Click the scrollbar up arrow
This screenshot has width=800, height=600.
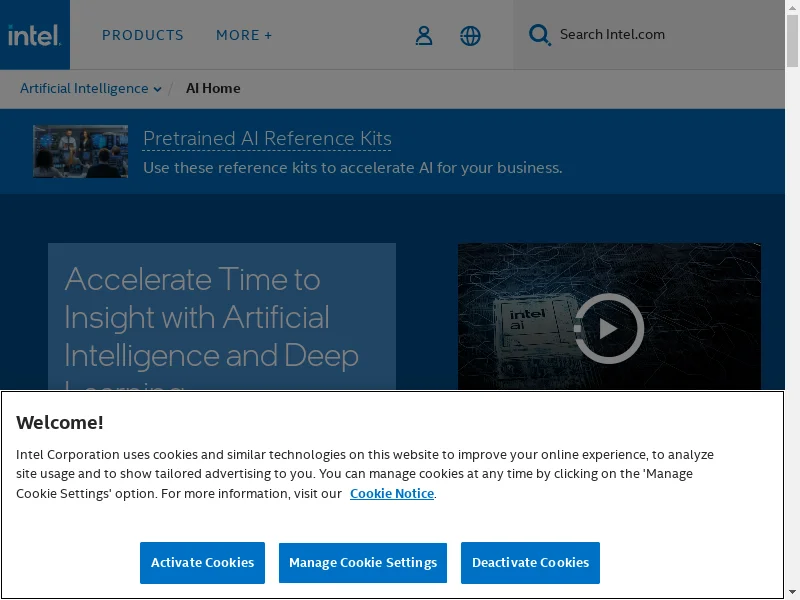pyautogui.click(x=792, y=7)
